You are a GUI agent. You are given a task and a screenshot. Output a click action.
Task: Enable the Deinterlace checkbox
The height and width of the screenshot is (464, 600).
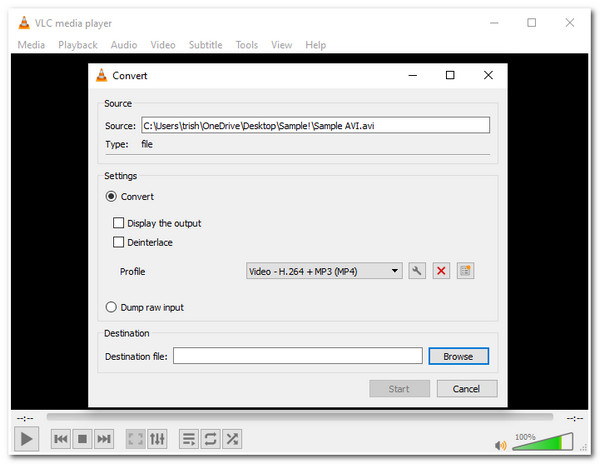point(119,242)
